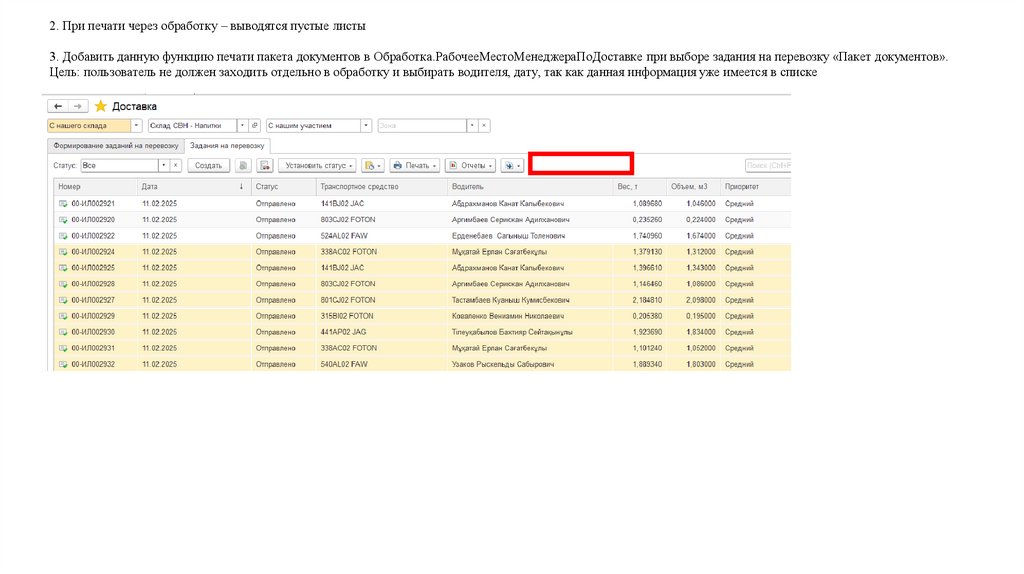Click the Склад СВН - Напитки input field
This screenshot has height=574, width=1024.
pyautogui.click(x=192, y=125)
